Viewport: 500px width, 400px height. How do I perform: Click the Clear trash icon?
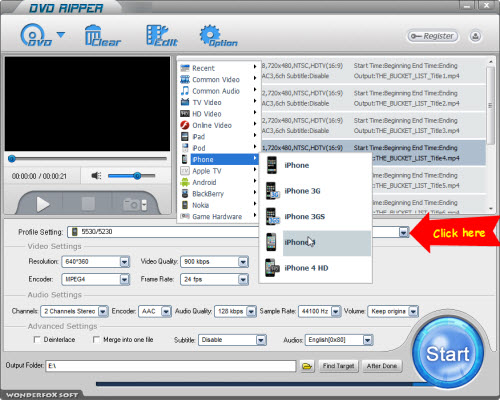click(x=103, y=35)
